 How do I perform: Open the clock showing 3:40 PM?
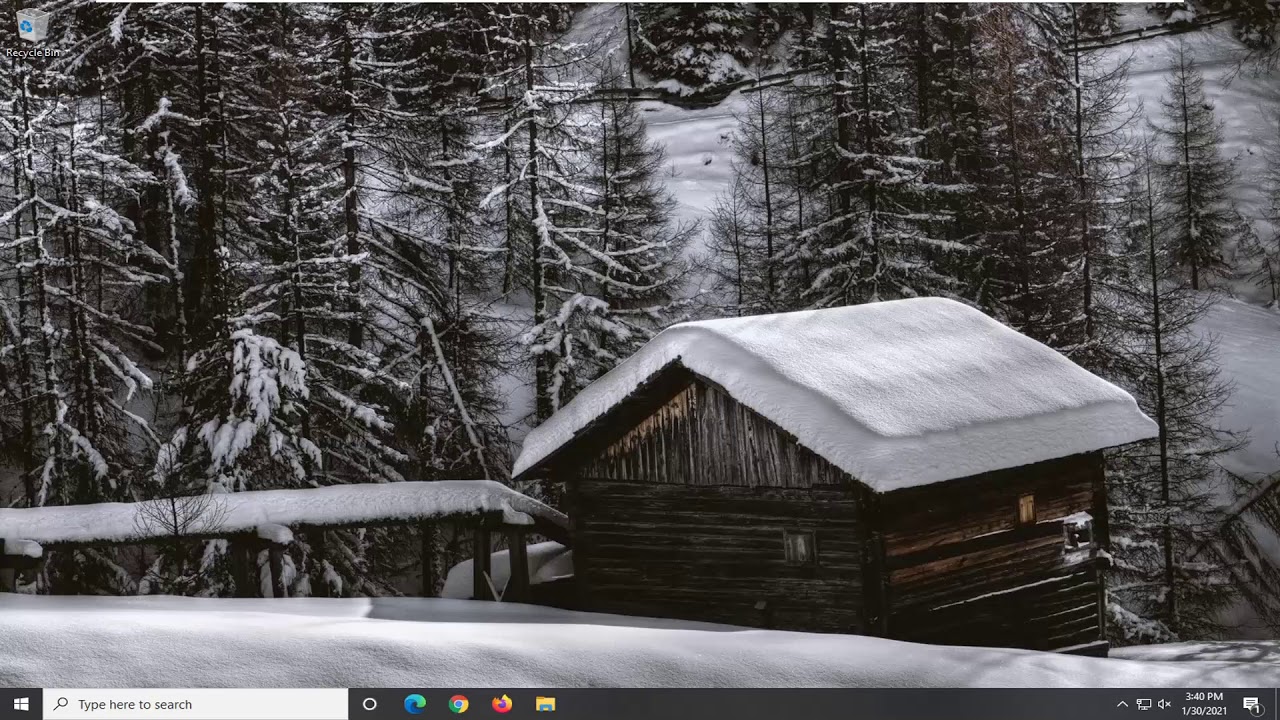coord(1204,704)
